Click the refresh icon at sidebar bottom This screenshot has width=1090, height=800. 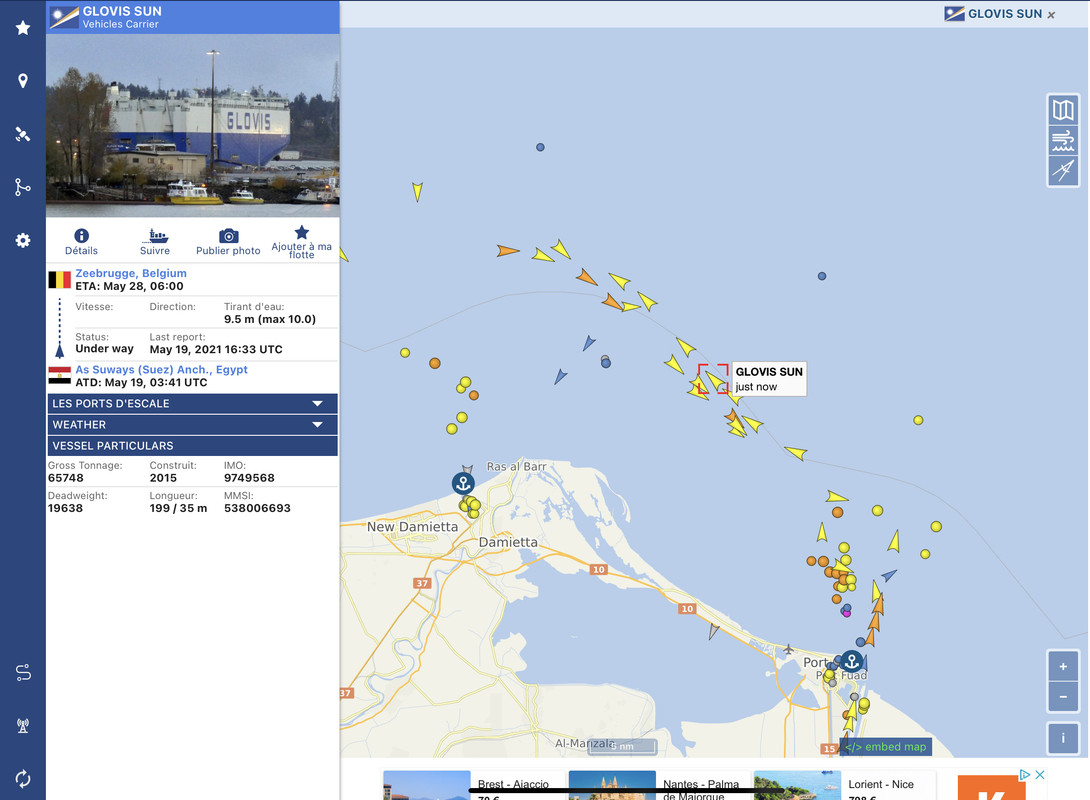[x=23, y=778]
